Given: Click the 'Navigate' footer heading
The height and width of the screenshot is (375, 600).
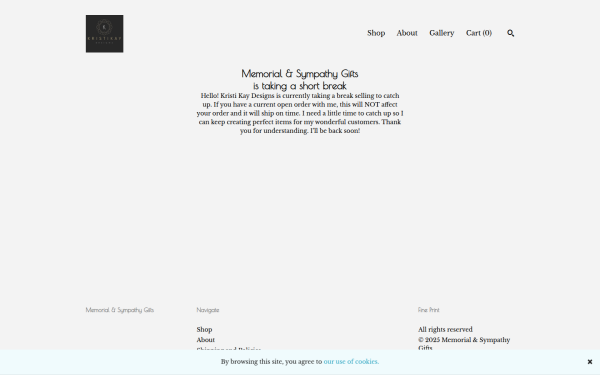Looking at the screenshot, I should click(x=208, y=310).
